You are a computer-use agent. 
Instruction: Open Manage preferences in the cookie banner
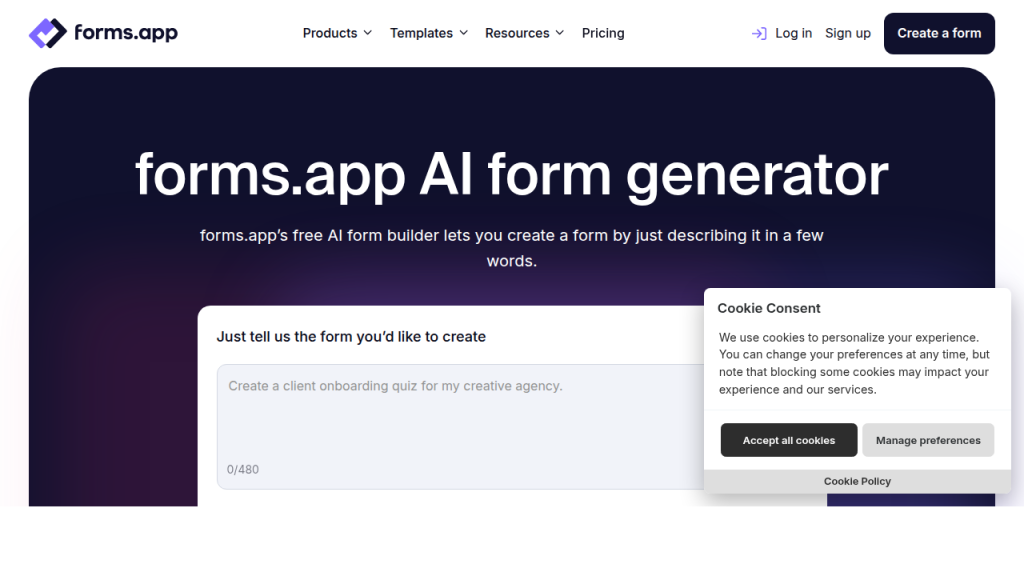click(927, 440)
